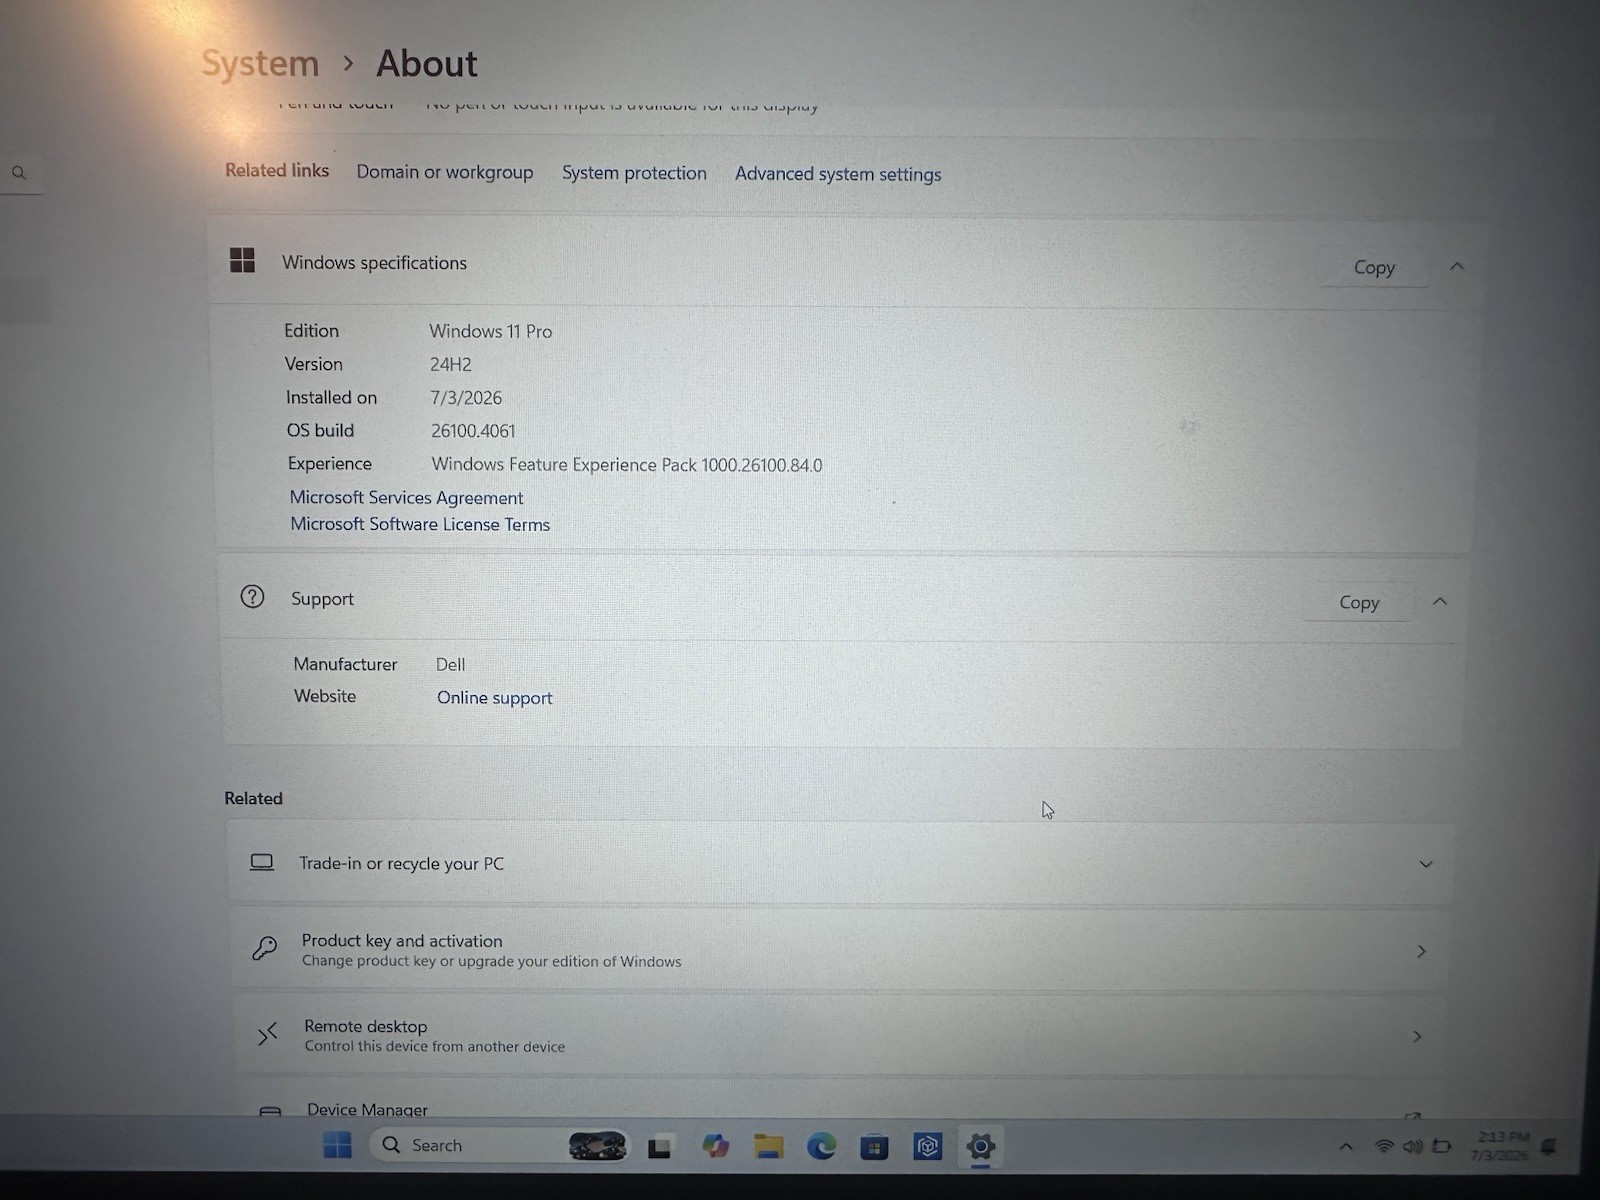Viewport: 1600px width, 1200px height.
Task: Launch Copilot from the taskbar
Action: coord(715,1146)
